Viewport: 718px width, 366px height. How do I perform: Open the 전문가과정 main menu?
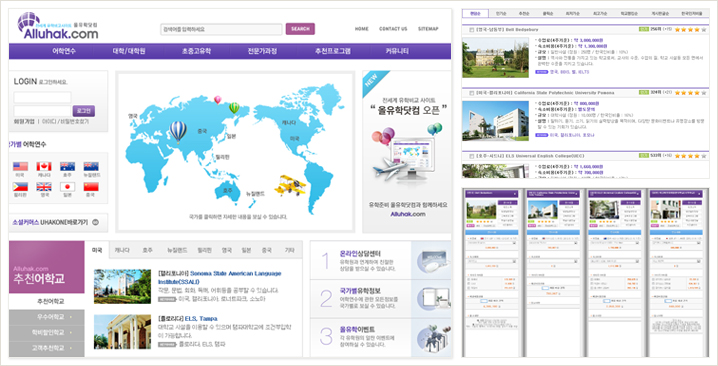(x=262, y=51)
